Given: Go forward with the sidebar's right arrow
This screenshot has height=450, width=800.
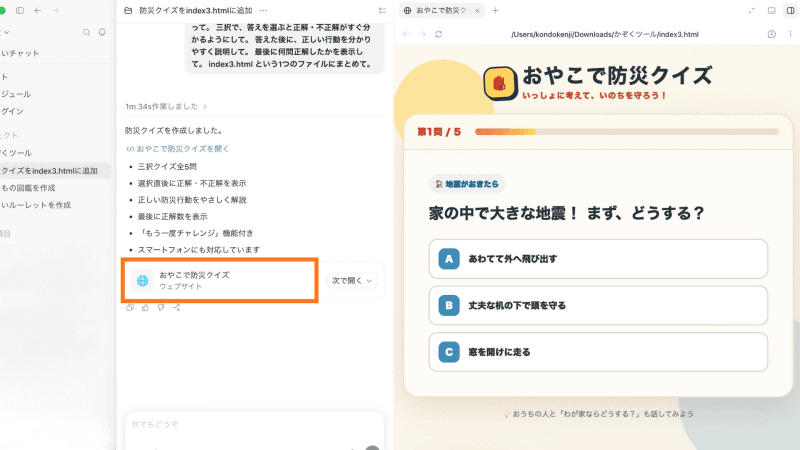Looking at the screenshot, I should (x=55, y=10).
